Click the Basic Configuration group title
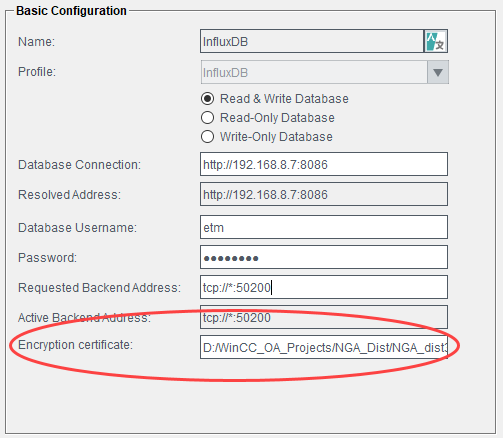This screenshot has height=438, width=503. tap(71, 11)
